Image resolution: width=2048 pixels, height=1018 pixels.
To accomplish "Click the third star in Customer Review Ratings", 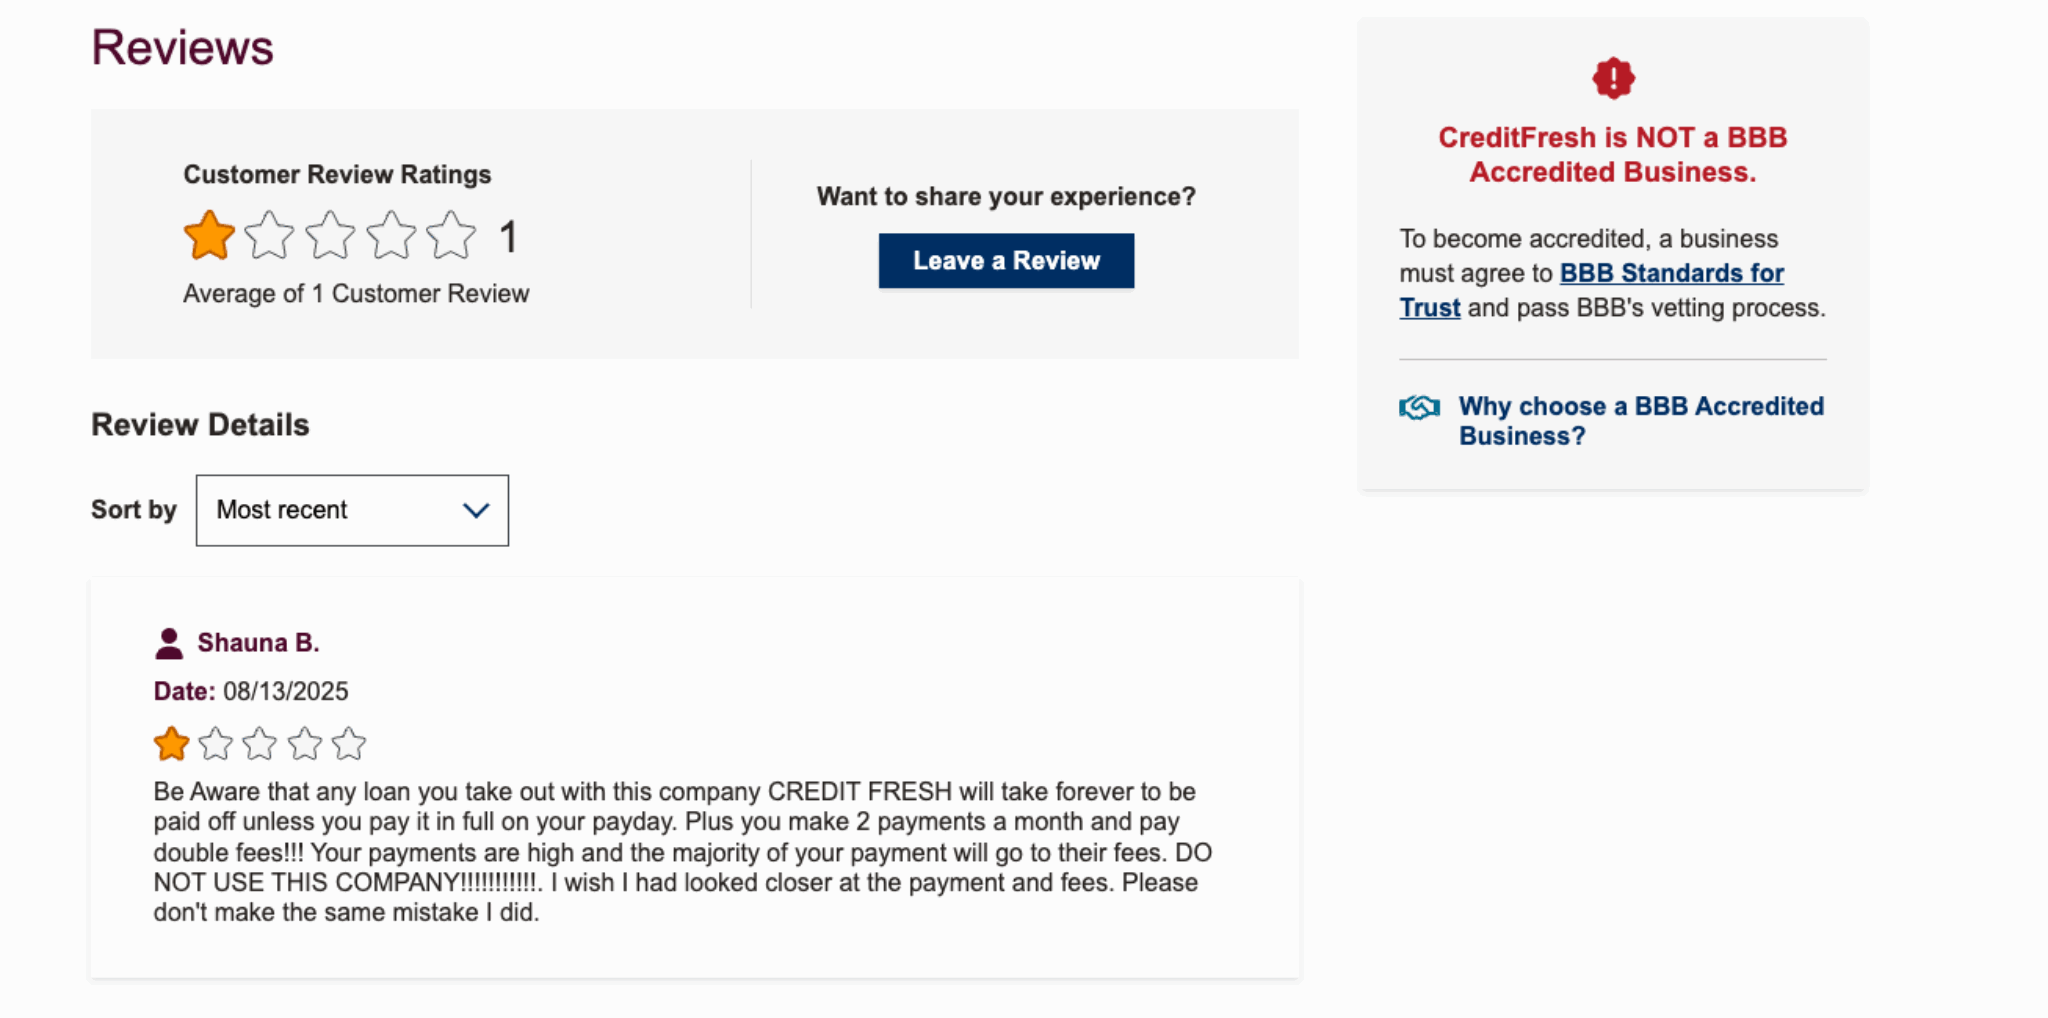I will tap(331, 235).
